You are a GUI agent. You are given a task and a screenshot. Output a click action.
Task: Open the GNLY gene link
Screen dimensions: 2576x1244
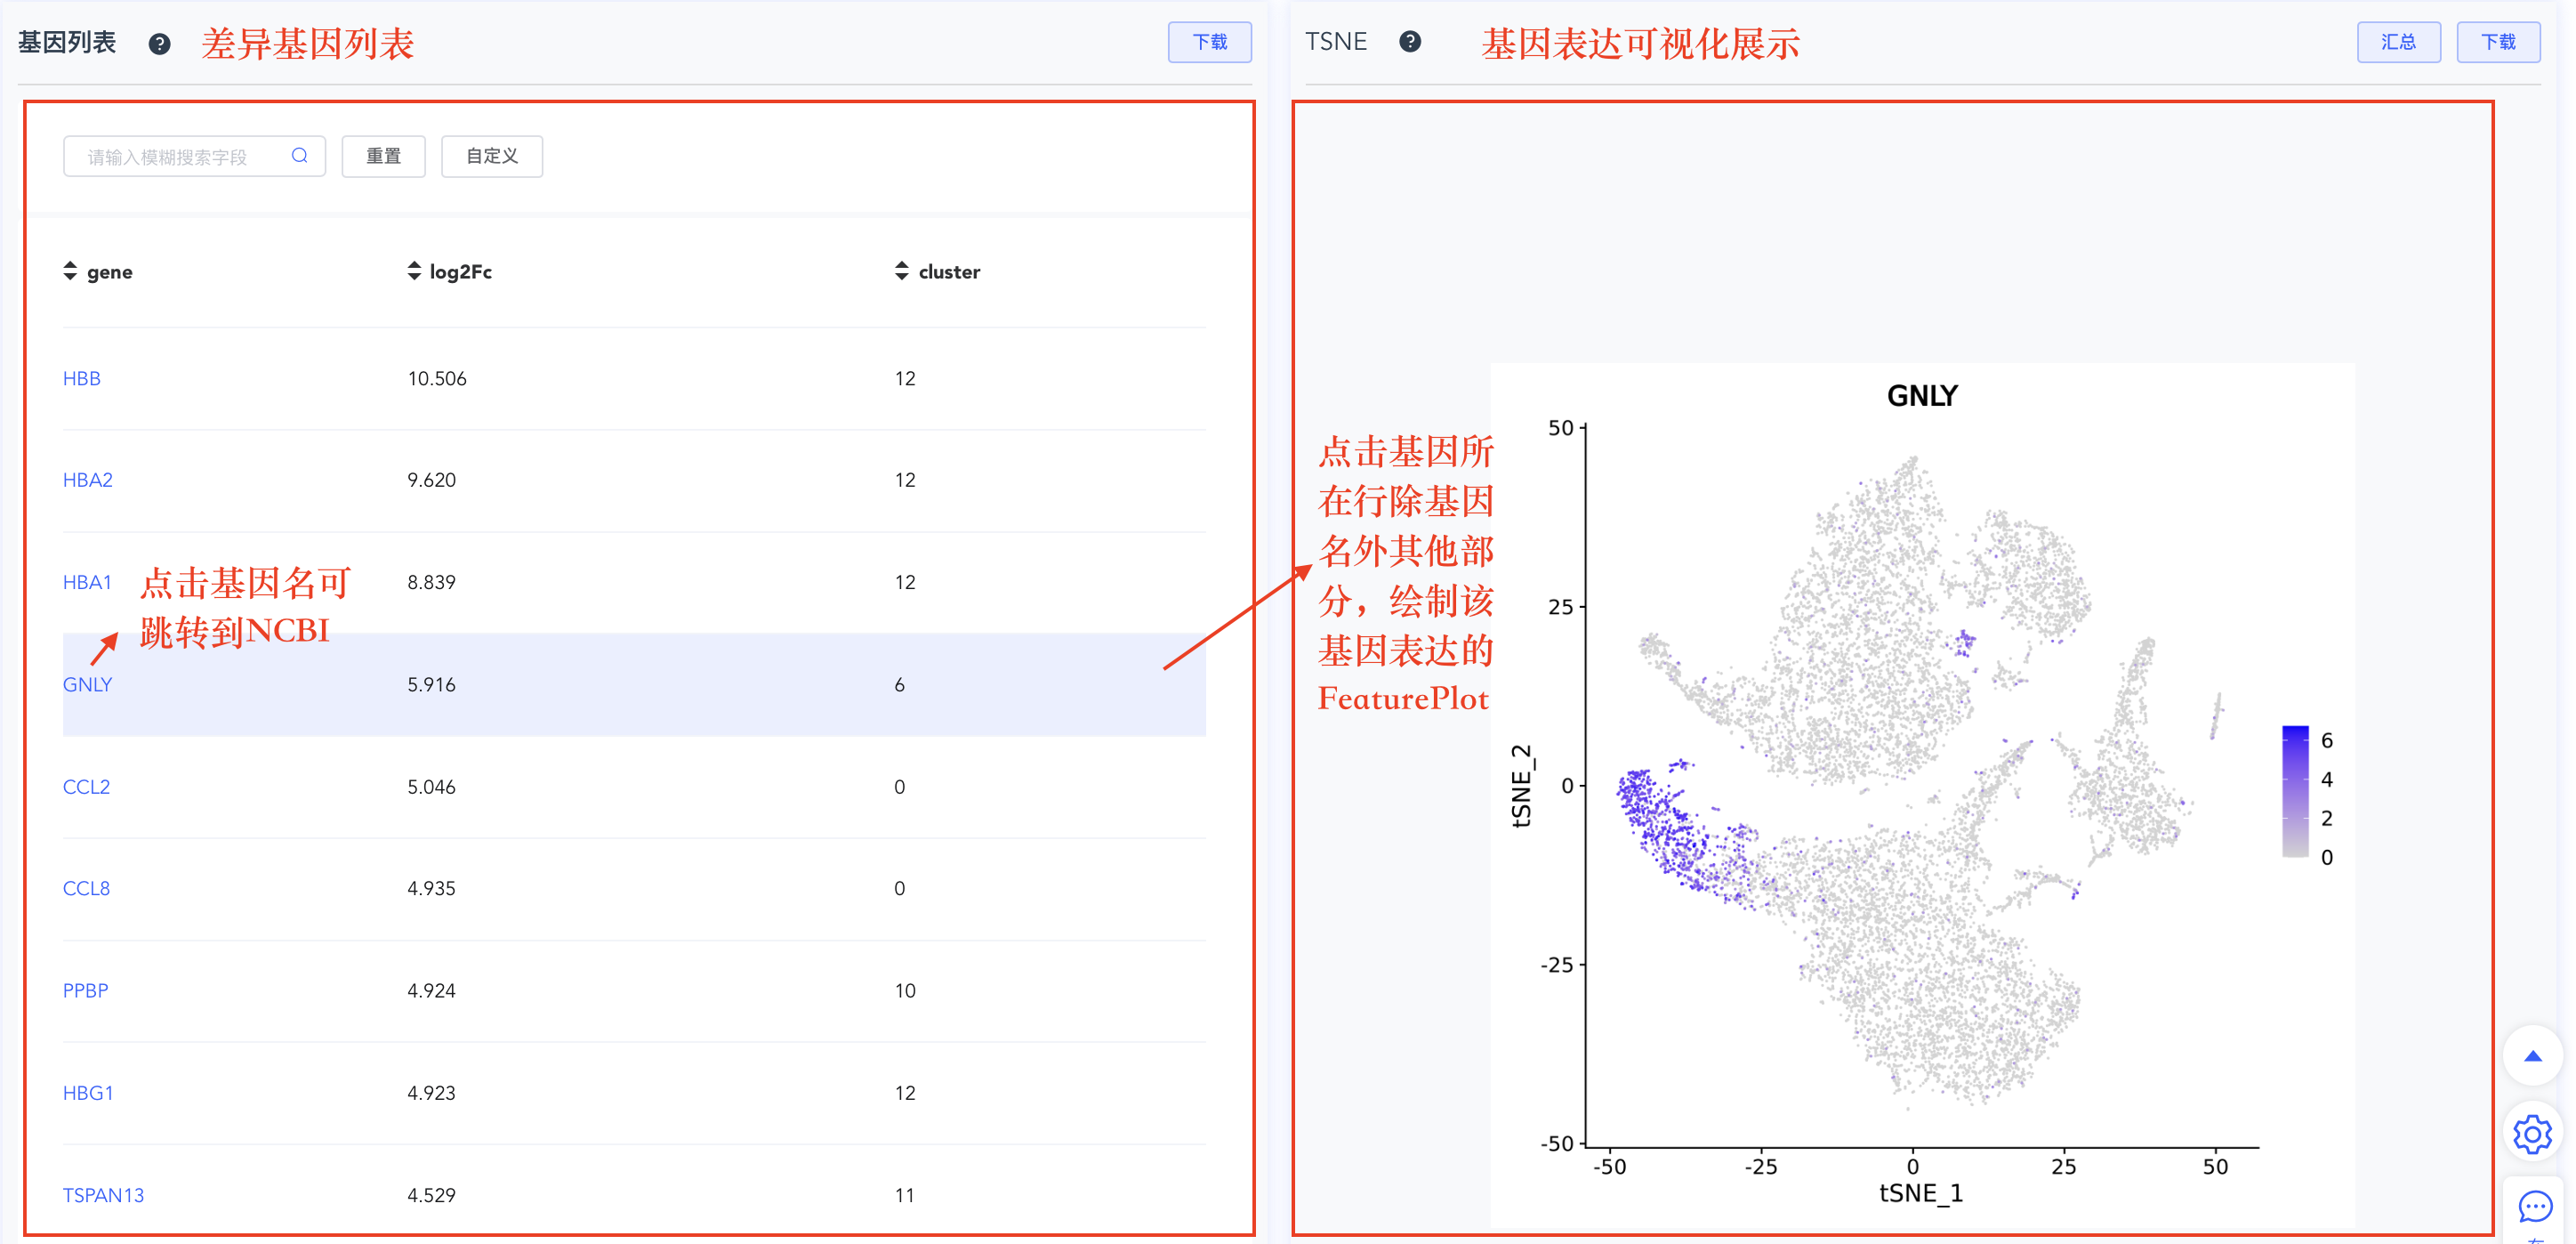coord(88,685)
